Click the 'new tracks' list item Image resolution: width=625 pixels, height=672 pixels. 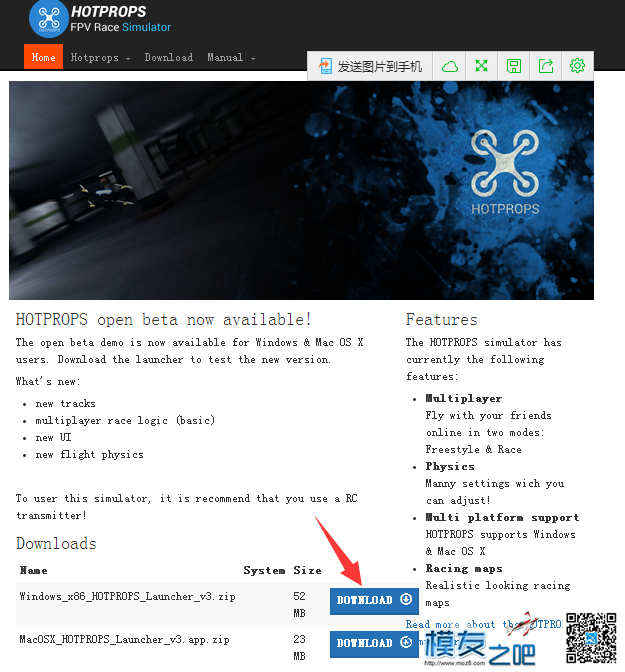coord(66,404)
